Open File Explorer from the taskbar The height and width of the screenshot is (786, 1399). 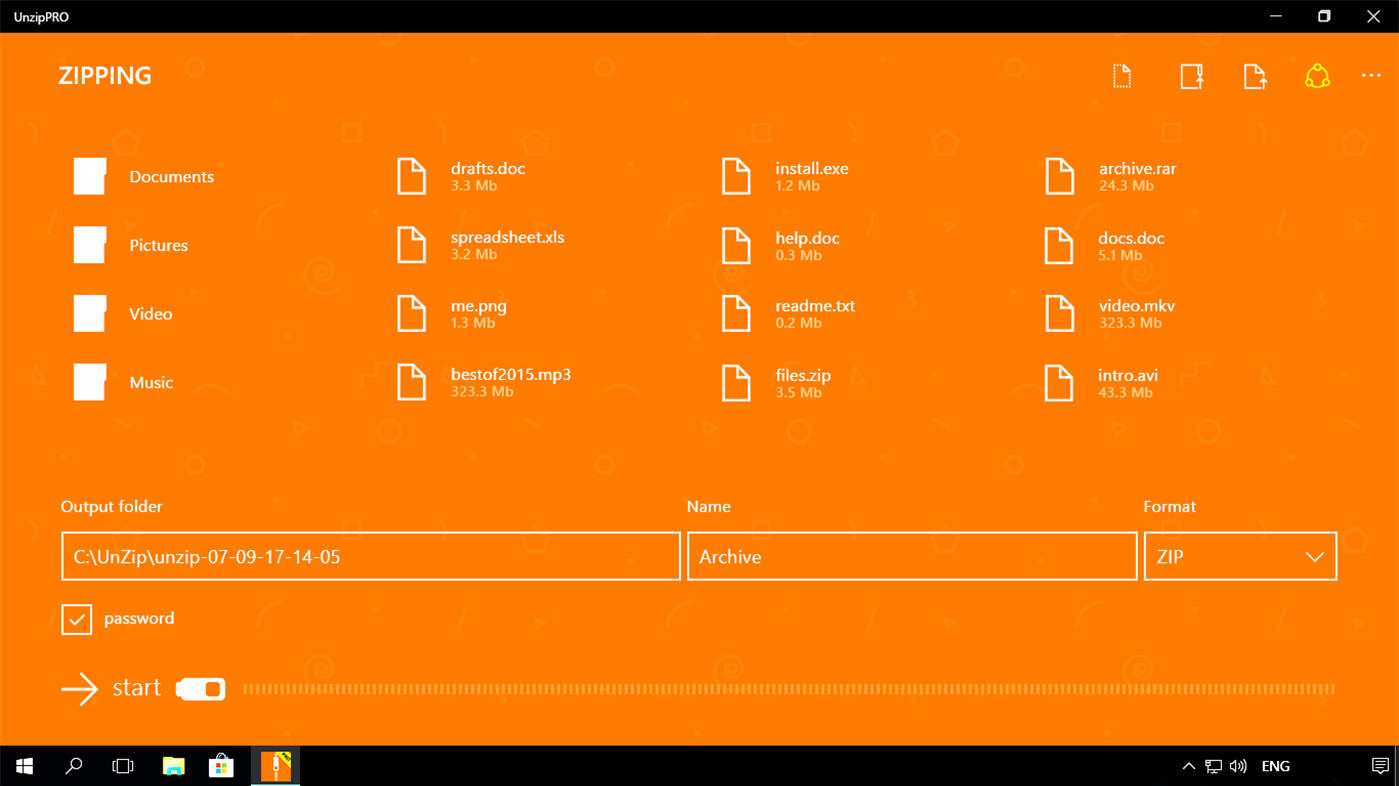[x=172, y=765]
